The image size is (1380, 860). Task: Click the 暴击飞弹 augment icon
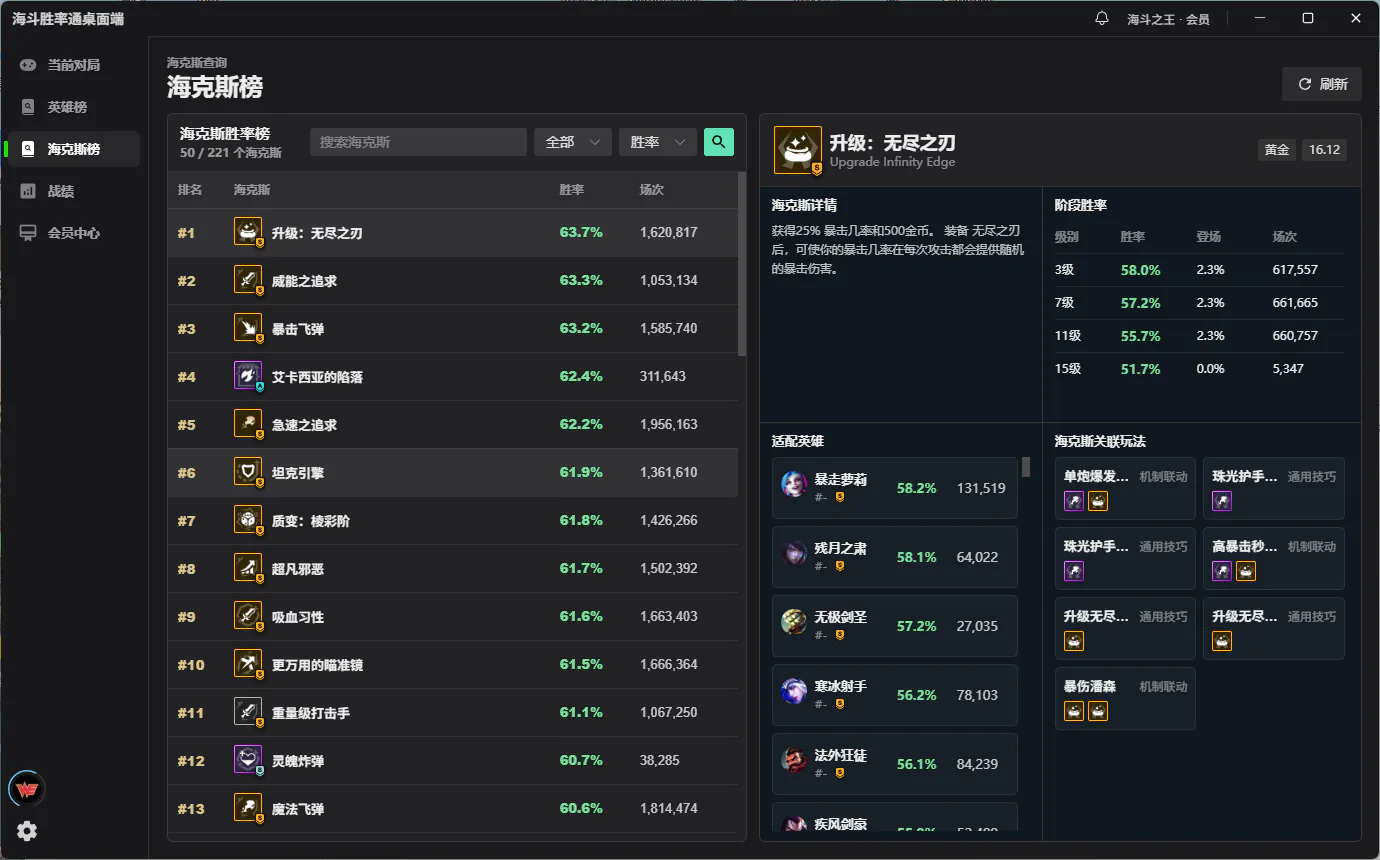248,328
